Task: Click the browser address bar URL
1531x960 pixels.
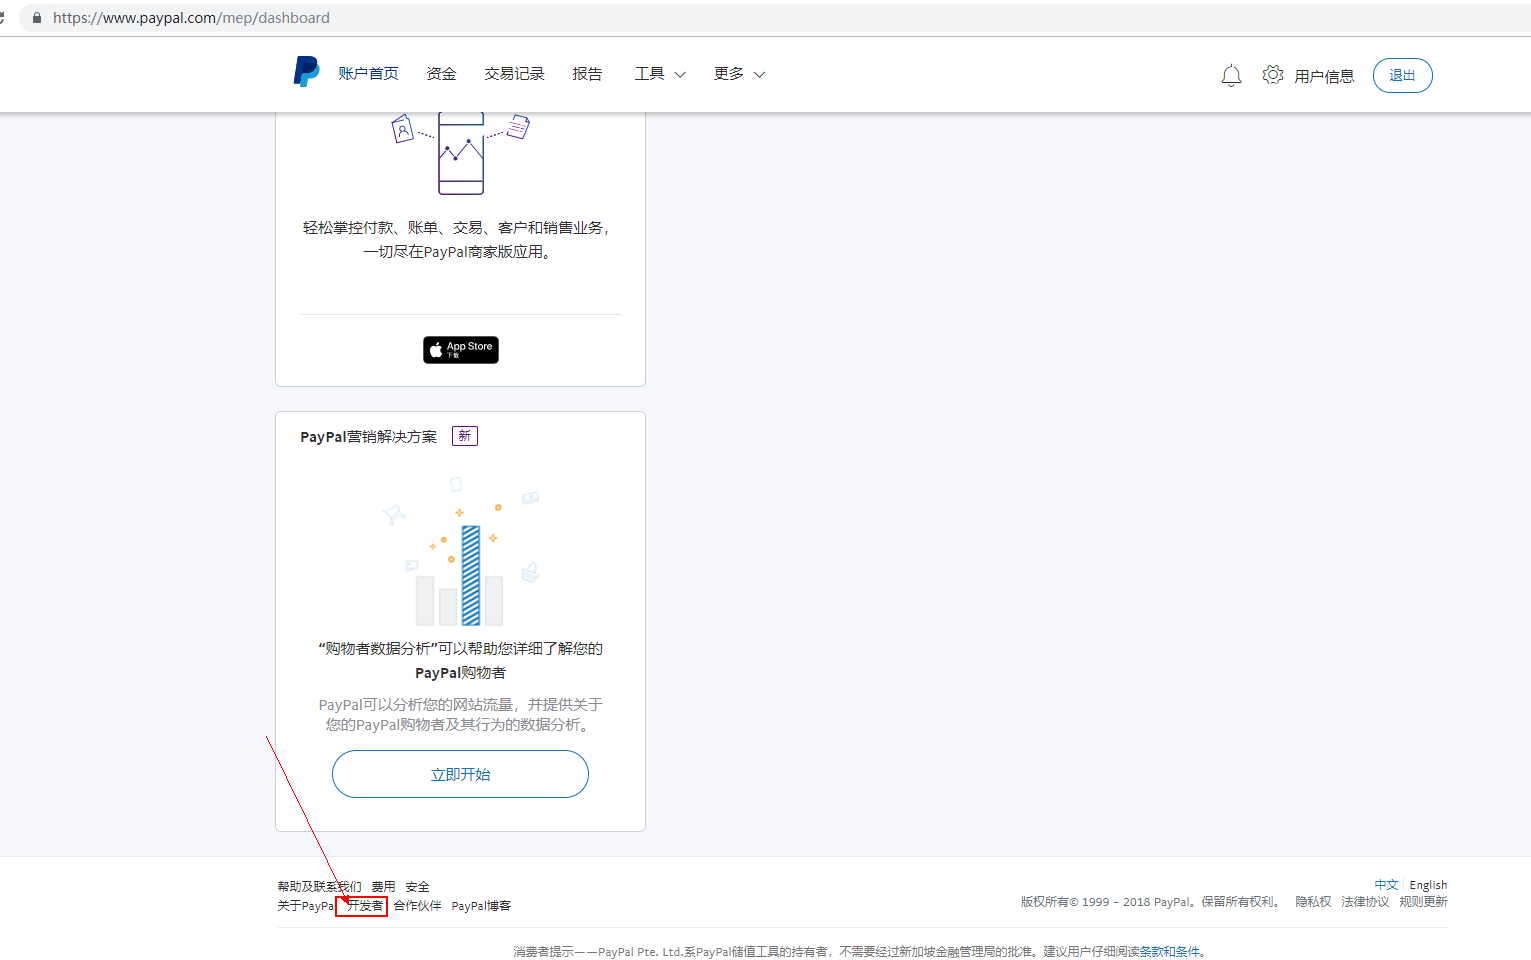Action: pyautogui.click(x=191, y=18)
